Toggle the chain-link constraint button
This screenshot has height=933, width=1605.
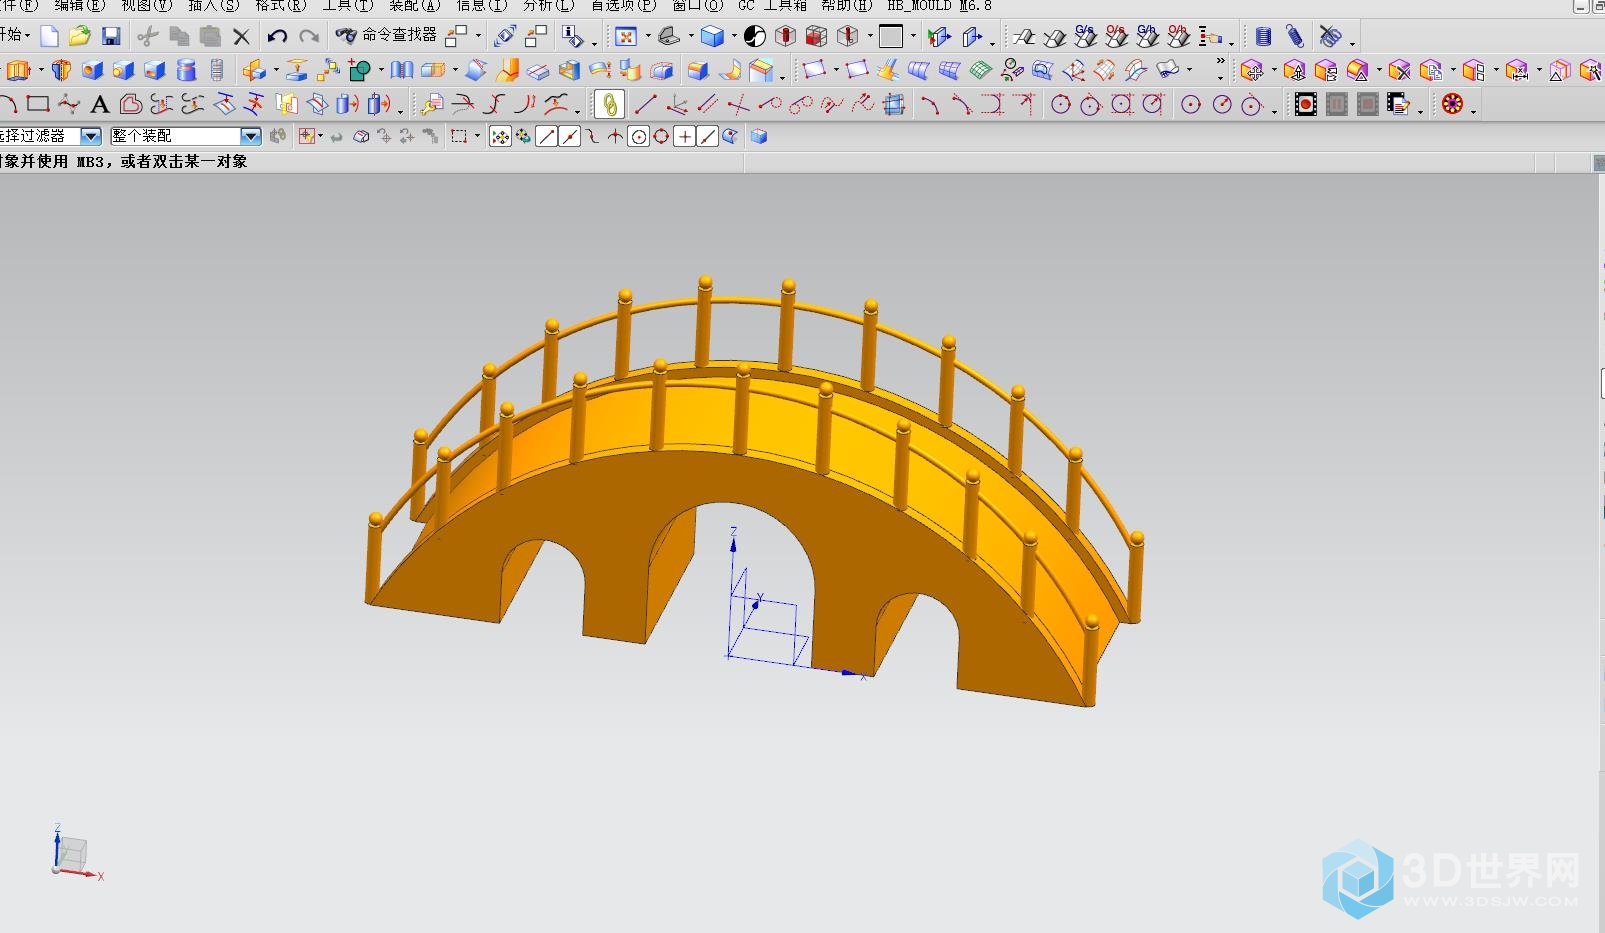pos(609,104)
